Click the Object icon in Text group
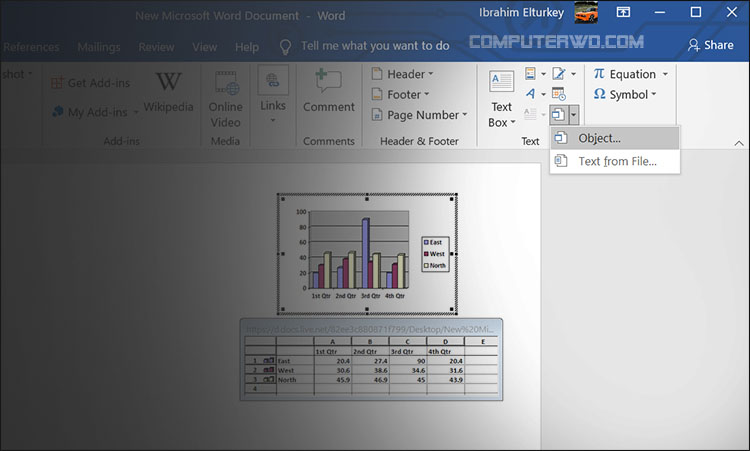750x451 pixels. tap(558, 114)
